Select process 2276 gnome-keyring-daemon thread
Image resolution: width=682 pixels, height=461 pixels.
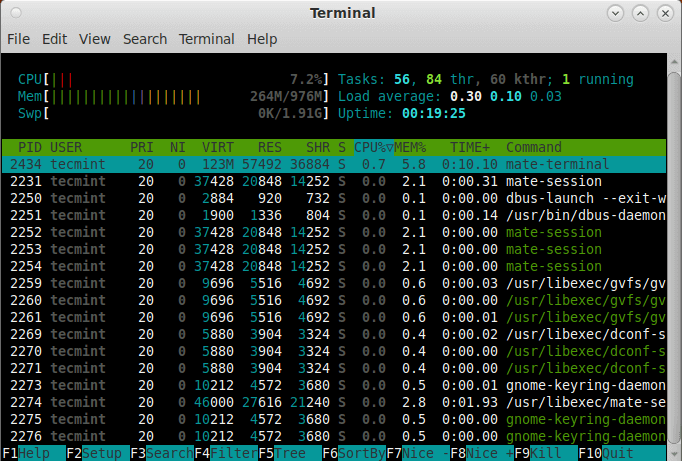tap(334, 436)
